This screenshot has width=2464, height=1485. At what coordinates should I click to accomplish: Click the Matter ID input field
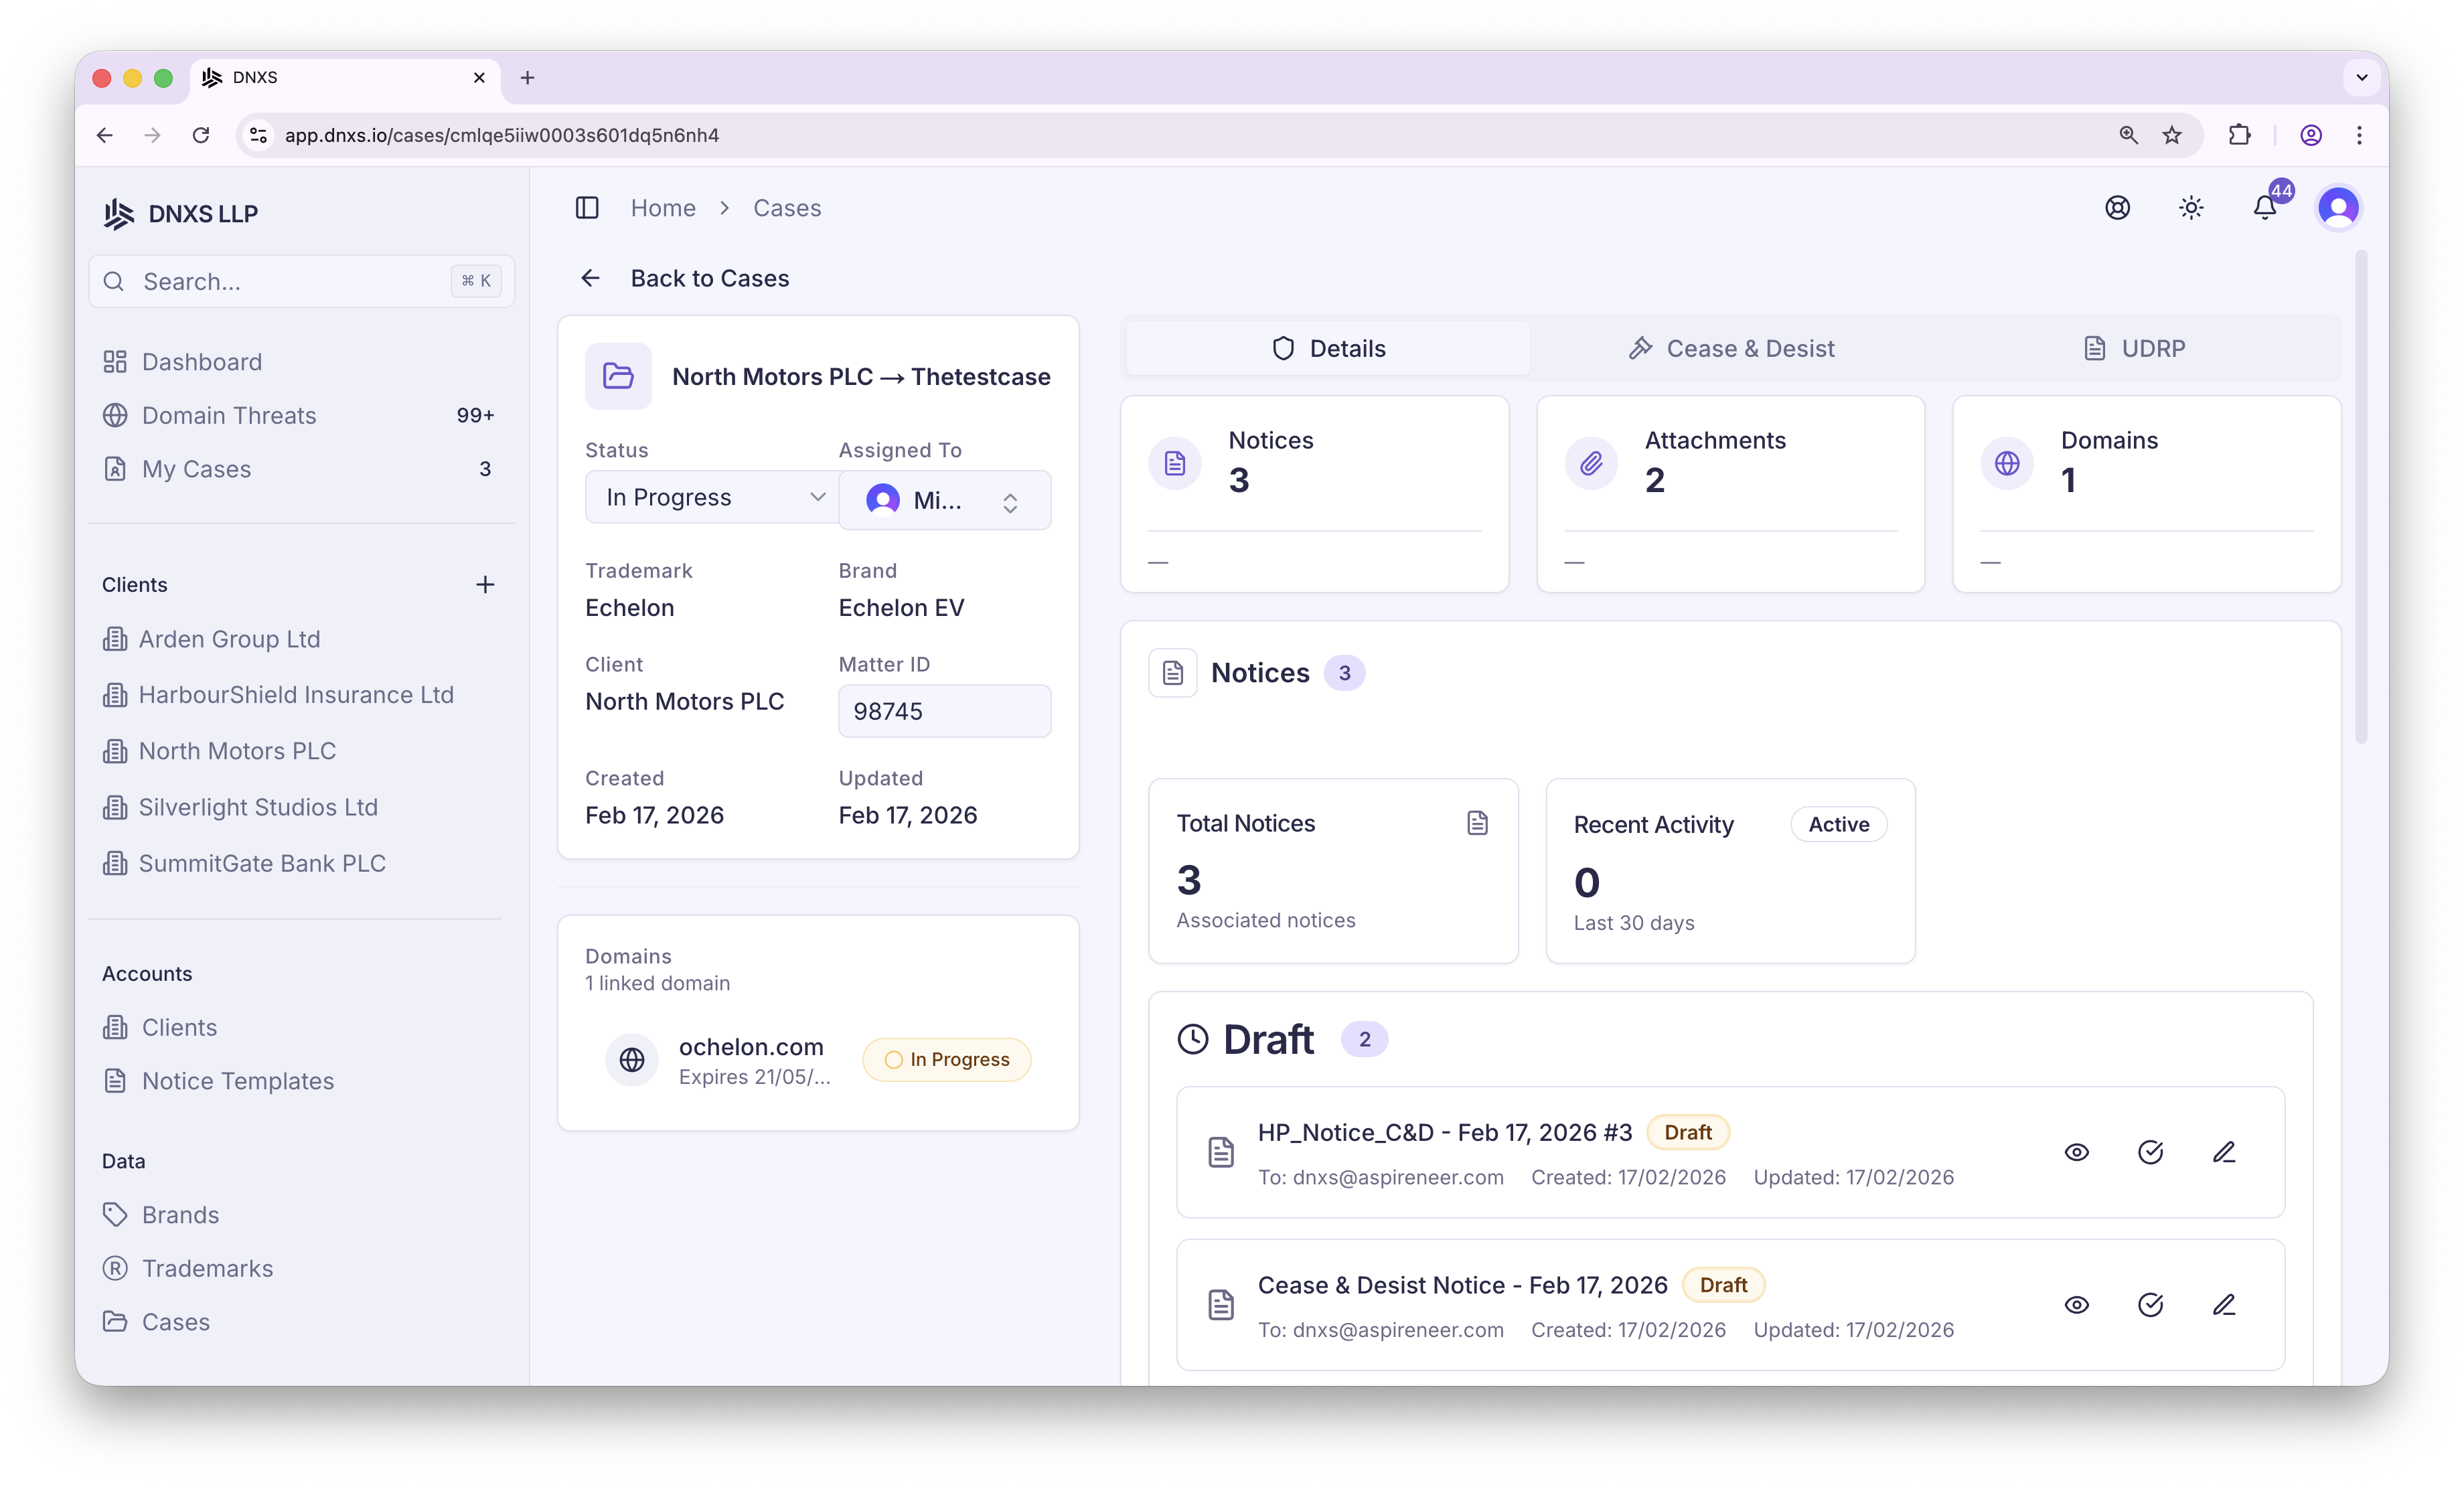(944, 711)
